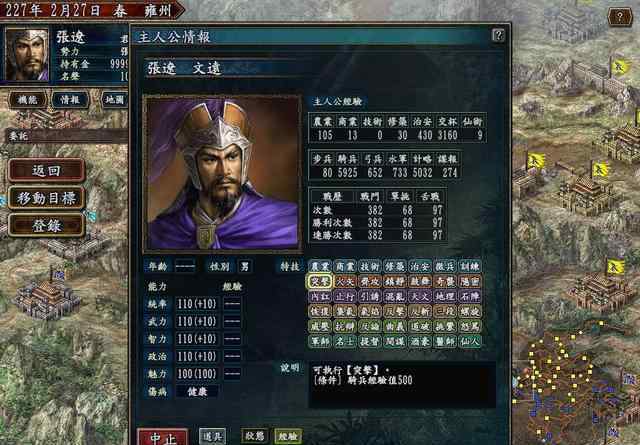Click the red 中止 button
The height and width of the screenshot is (445, 640).
tap(163, 437)
